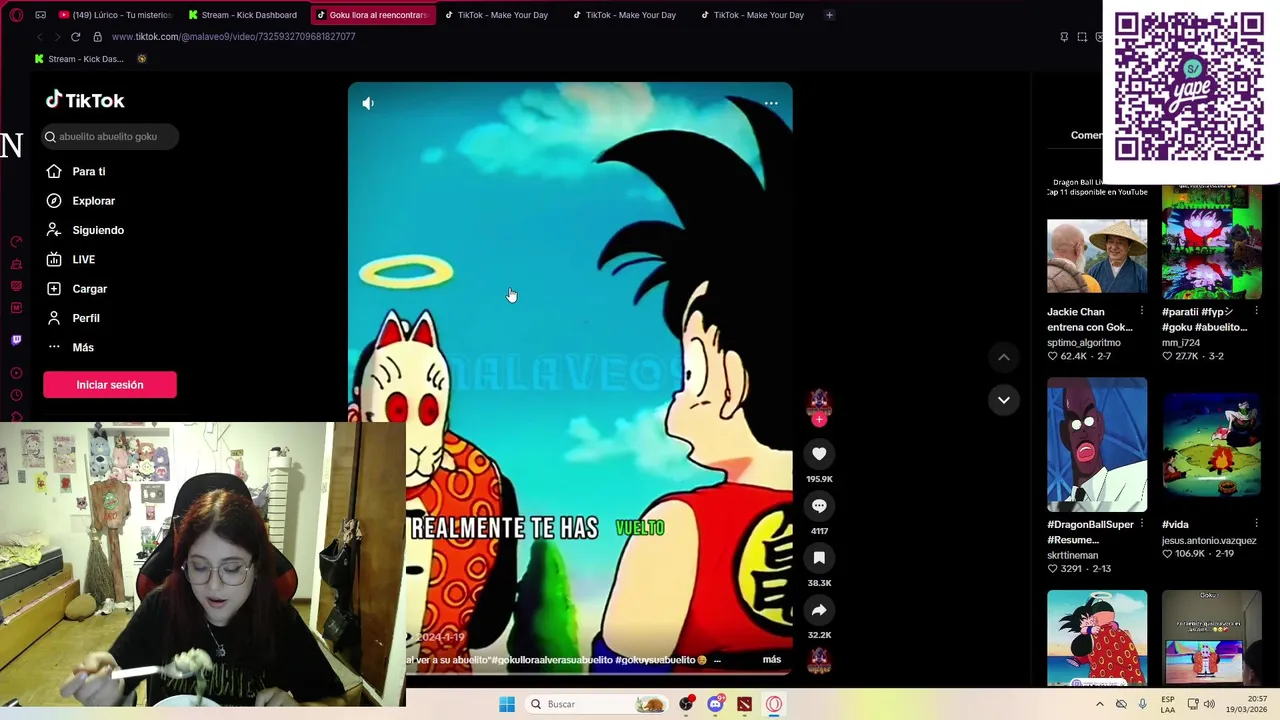The image size is (1280, 720).
Task: Open the red app icon next to Discord in taskbar
Action: [x=744, y=704]
